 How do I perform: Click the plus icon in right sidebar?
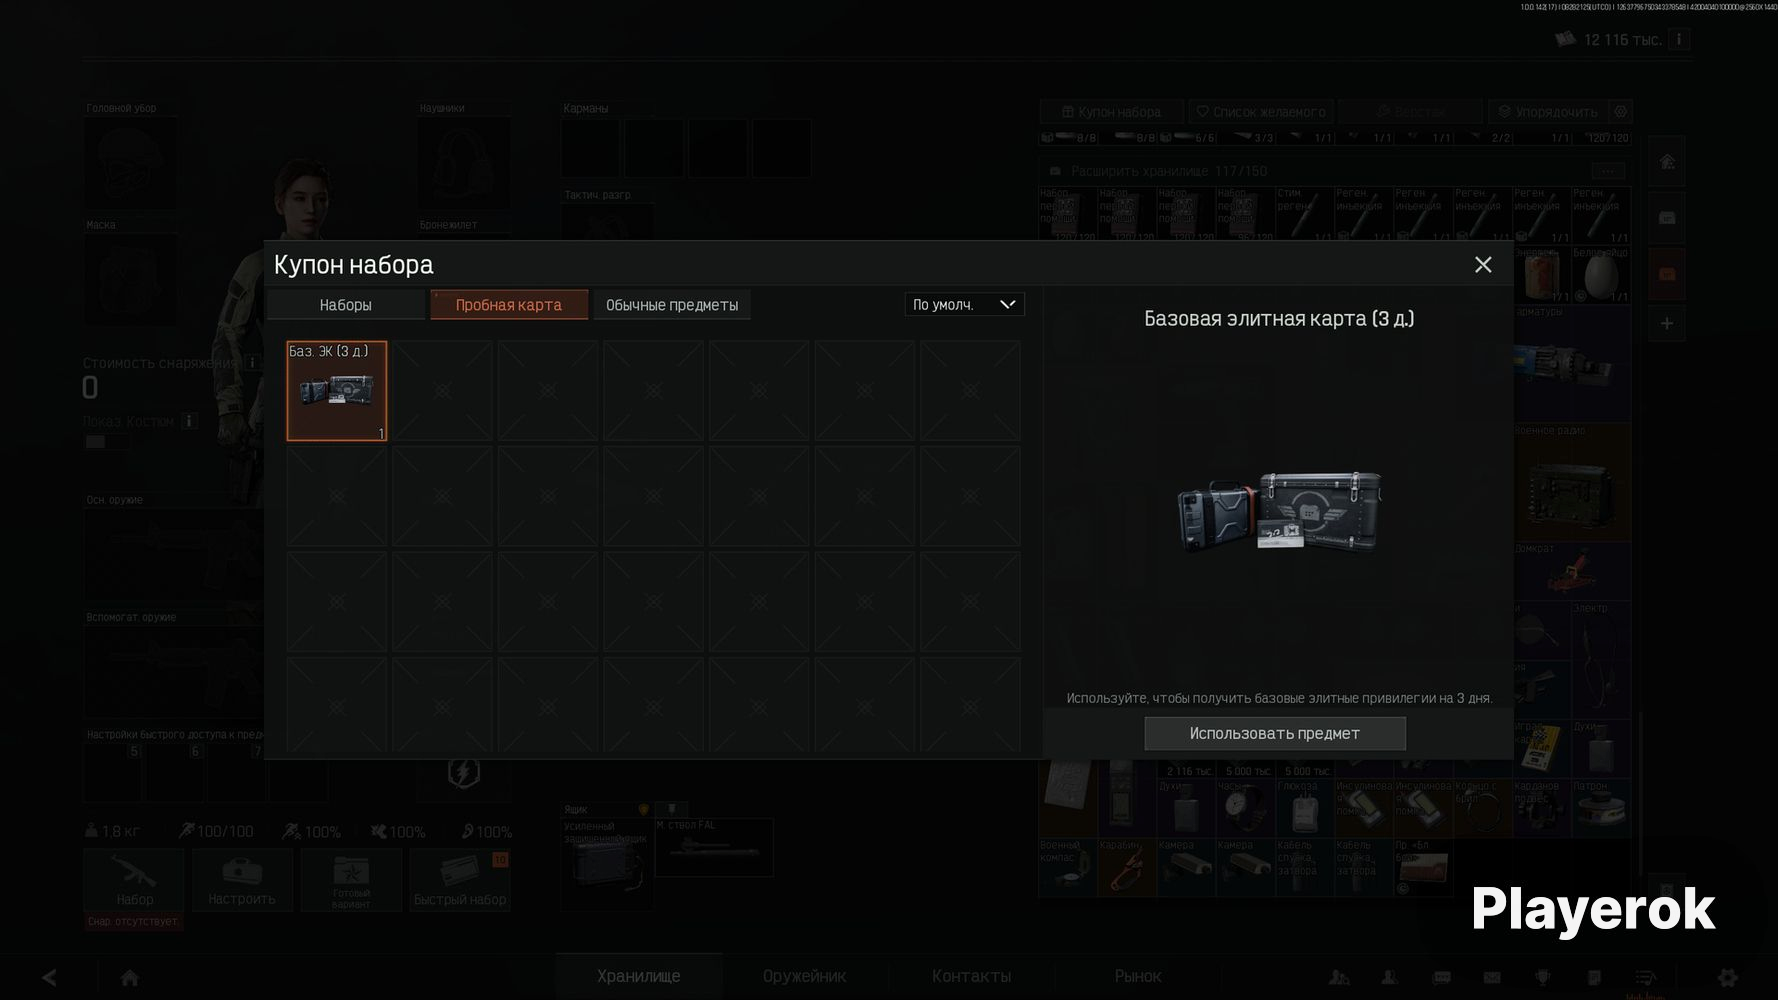tap(1666, 323)
